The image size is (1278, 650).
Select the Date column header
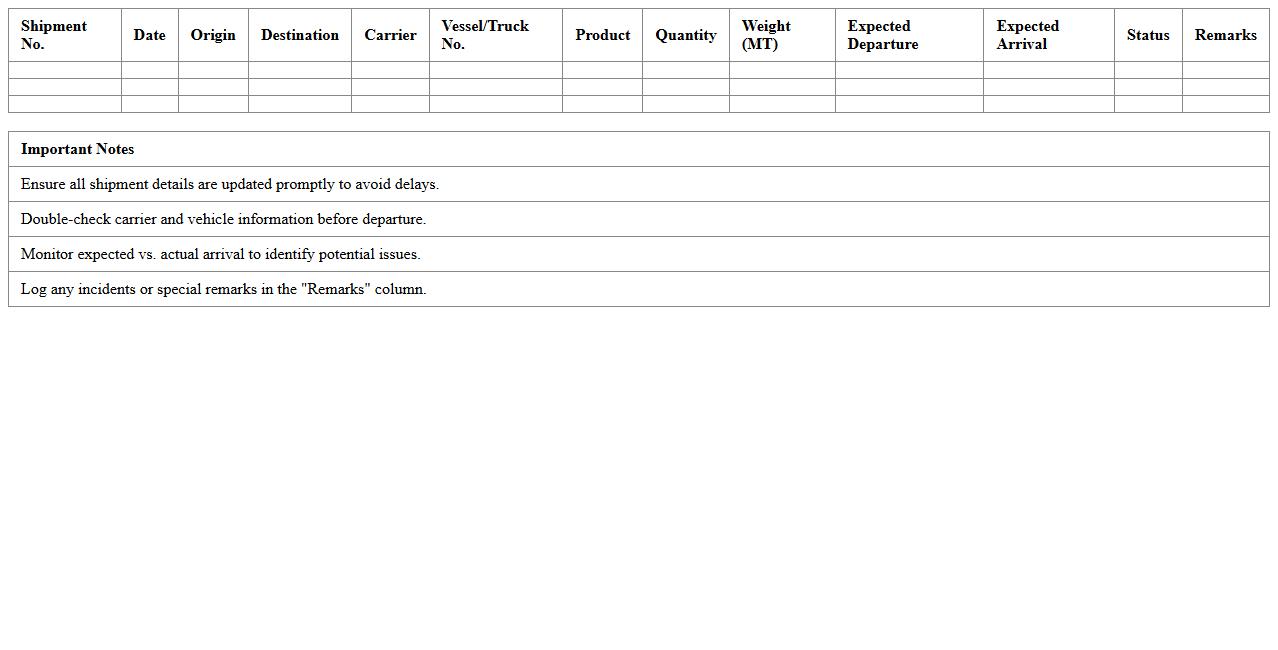[x=148, y=35]
